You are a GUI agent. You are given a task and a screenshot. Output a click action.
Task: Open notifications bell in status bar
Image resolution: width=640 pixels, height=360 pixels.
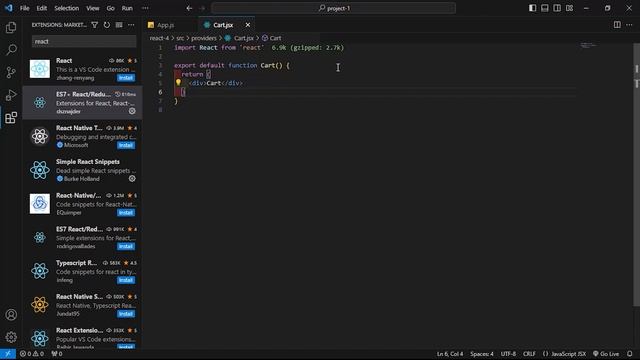(630, 354)
